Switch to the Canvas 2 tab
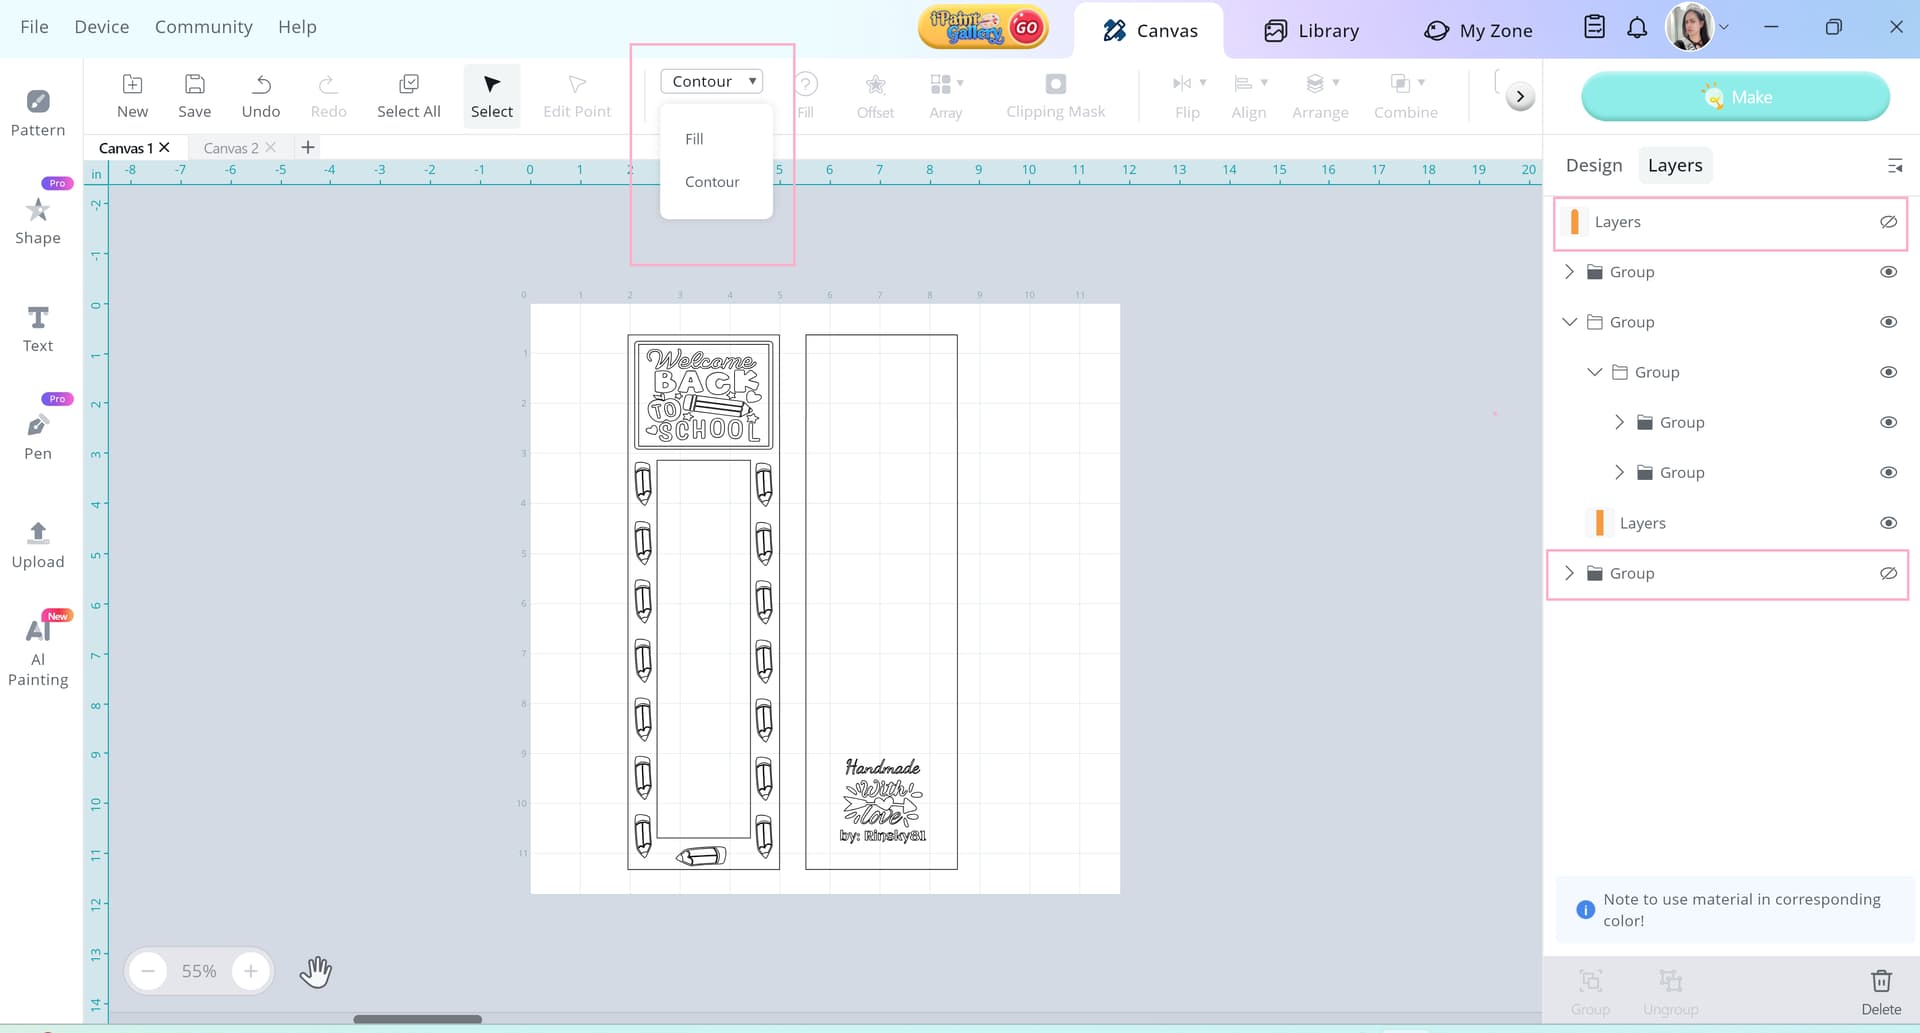Screen dimensions: 1920x1033 (231, 148)
